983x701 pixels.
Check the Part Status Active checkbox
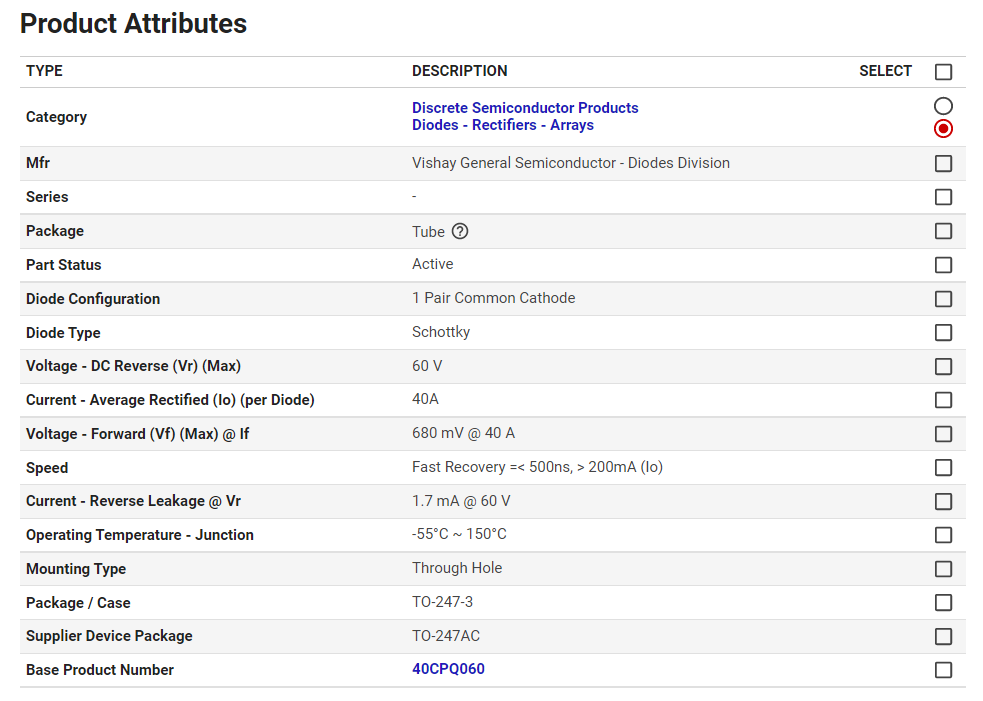click(x=943, y=265)
